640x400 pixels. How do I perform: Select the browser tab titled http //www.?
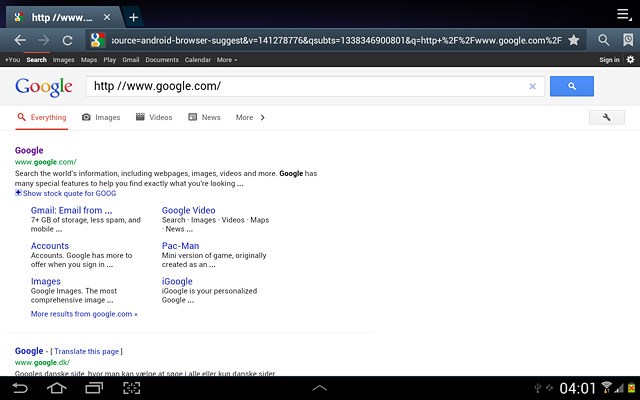tap(61, 18)
